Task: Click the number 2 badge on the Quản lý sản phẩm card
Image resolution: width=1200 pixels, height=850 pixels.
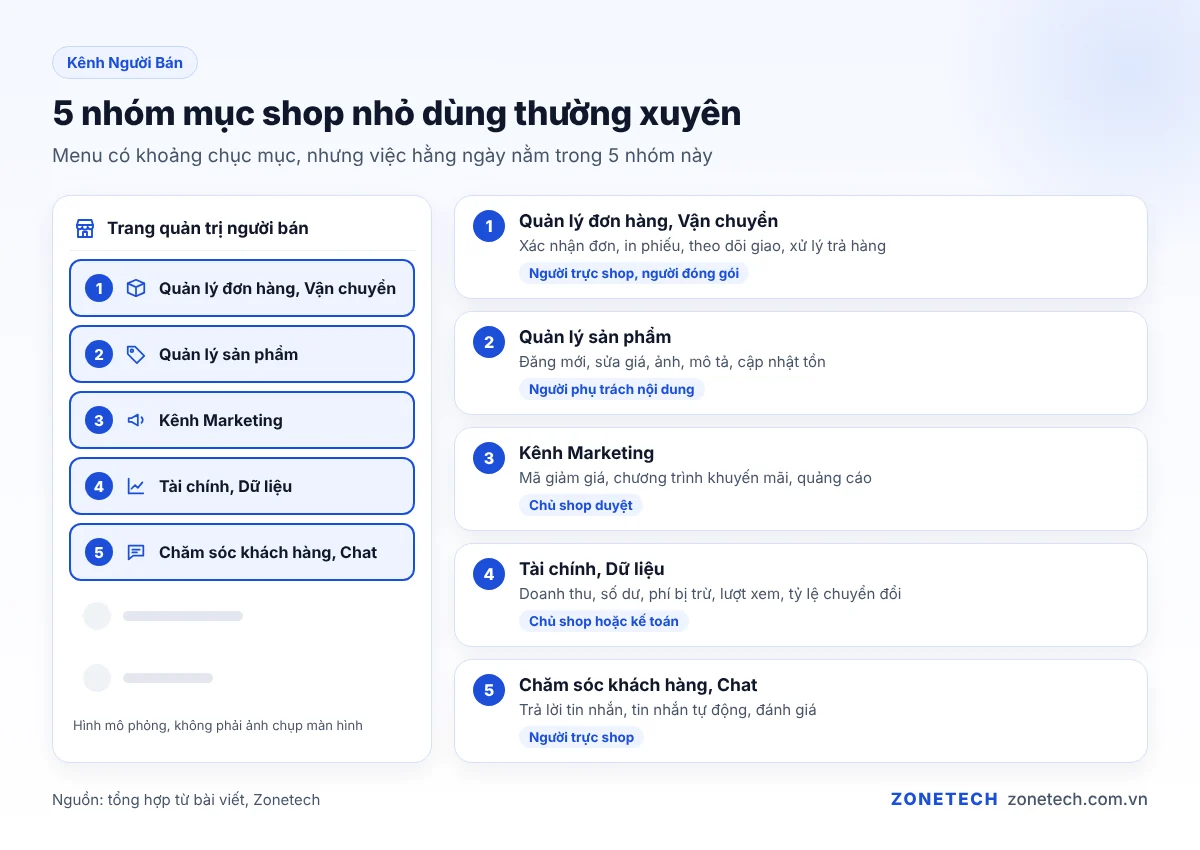Action: coord(489,343)
